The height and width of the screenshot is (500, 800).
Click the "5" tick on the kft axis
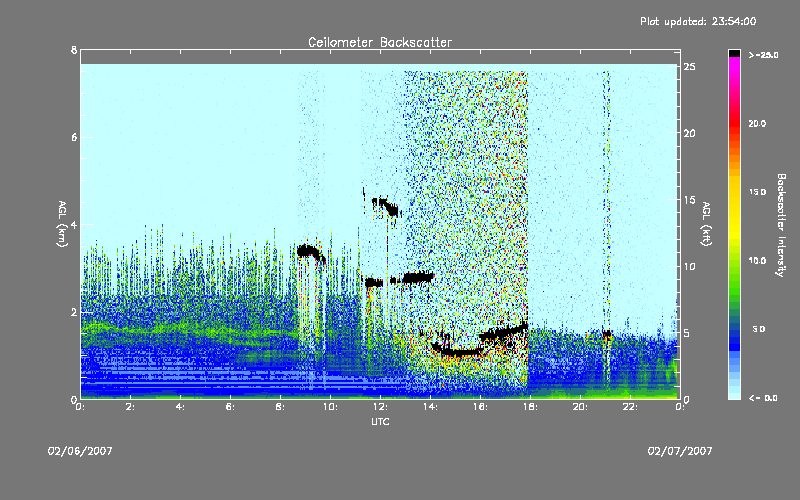point(687,333)
